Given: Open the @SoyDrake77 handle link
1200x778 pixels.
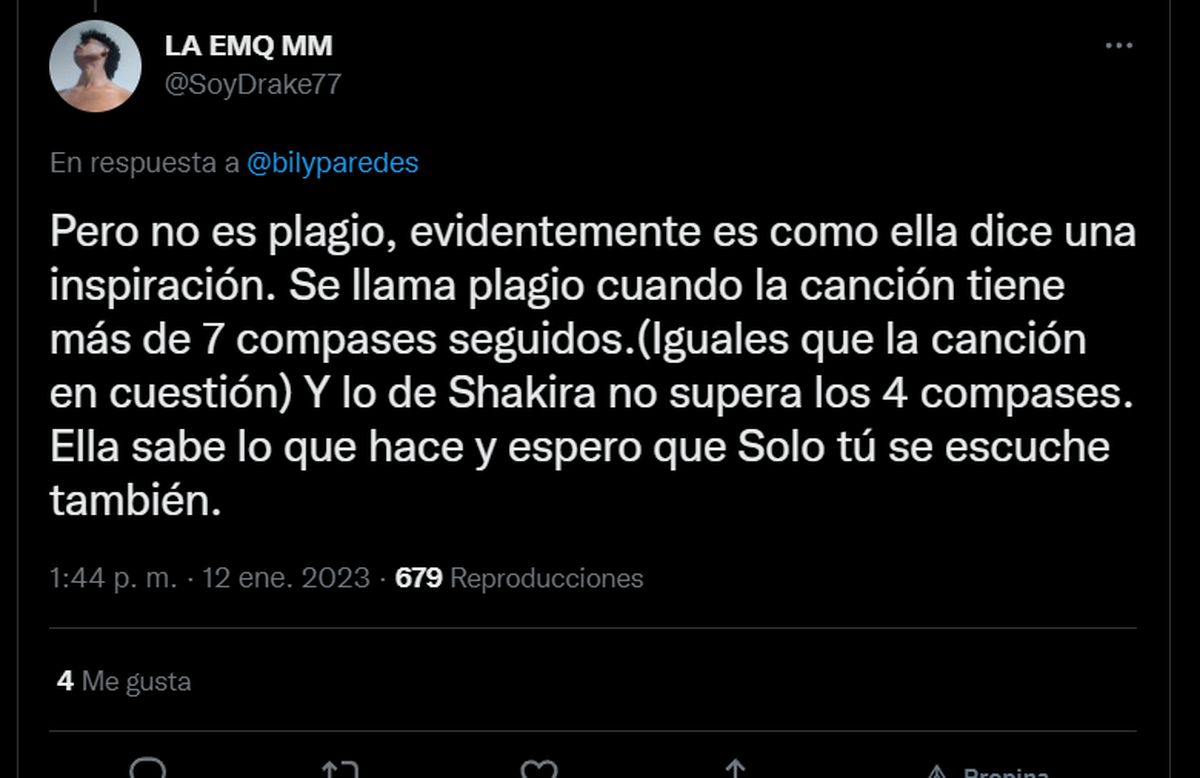Looking at the screenshot, I should 253,84.
